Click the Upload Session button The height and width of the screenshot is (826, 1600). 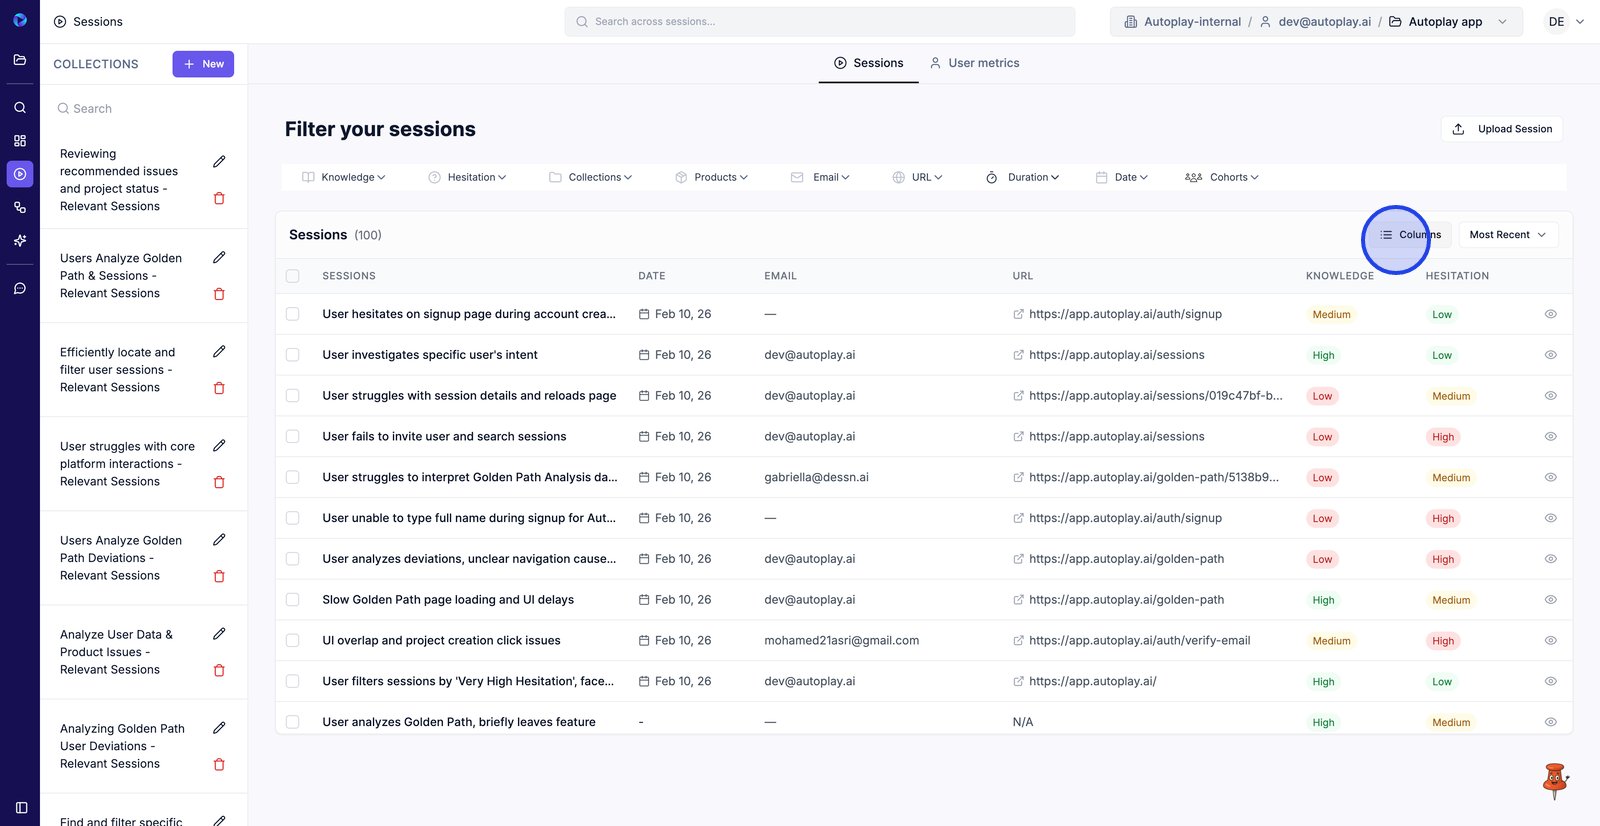1501,129
